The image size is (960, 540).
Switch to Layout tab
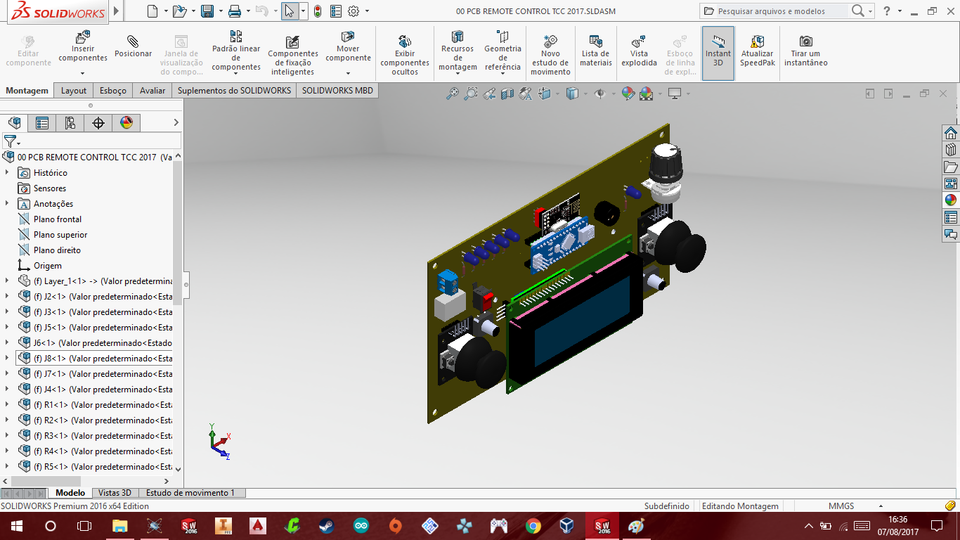click(73, 91)
